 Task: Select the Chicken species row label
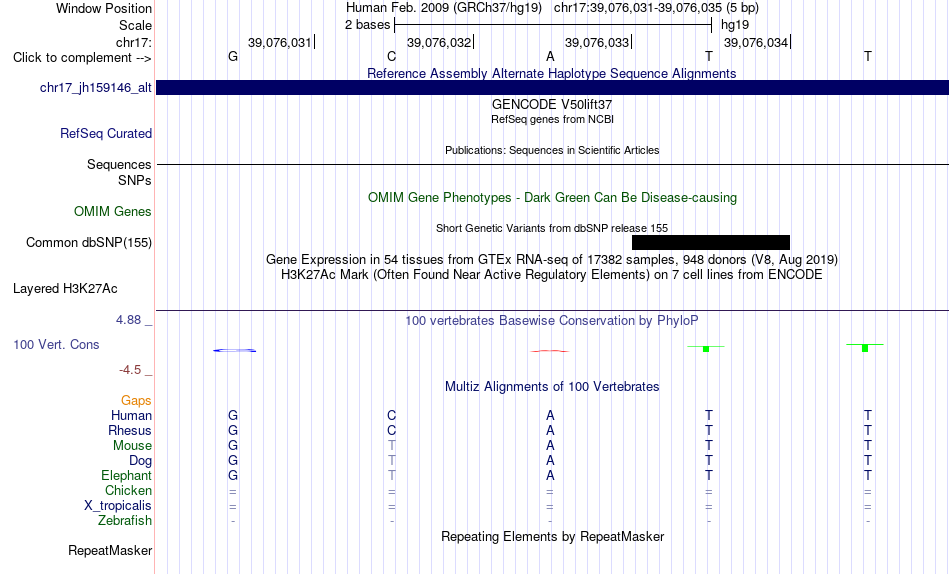coord(128,490)
